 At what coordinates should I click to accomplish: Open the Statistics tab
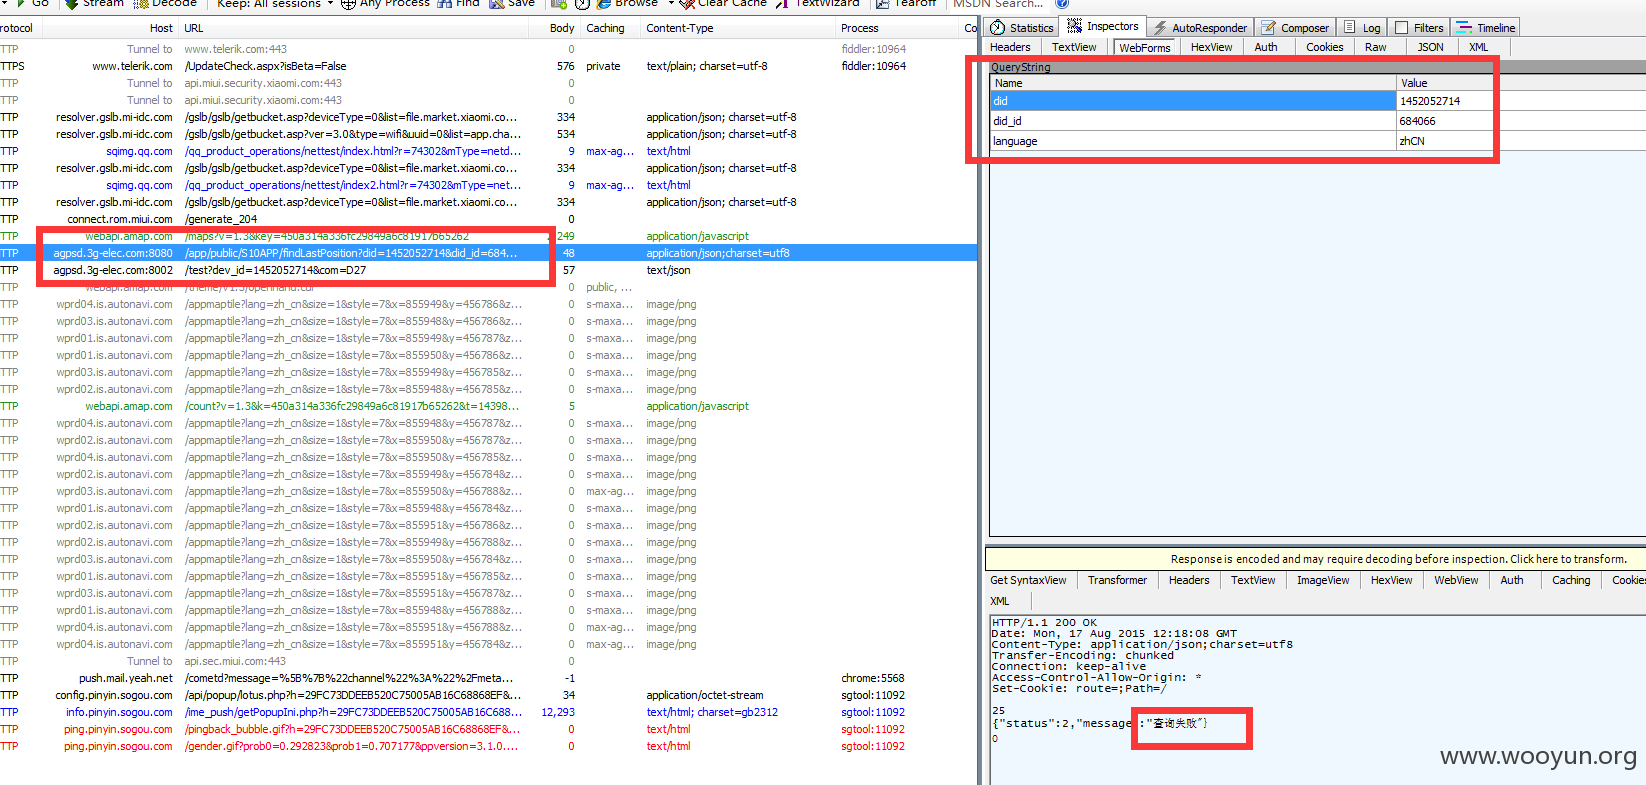click(x=1021, y=28)
